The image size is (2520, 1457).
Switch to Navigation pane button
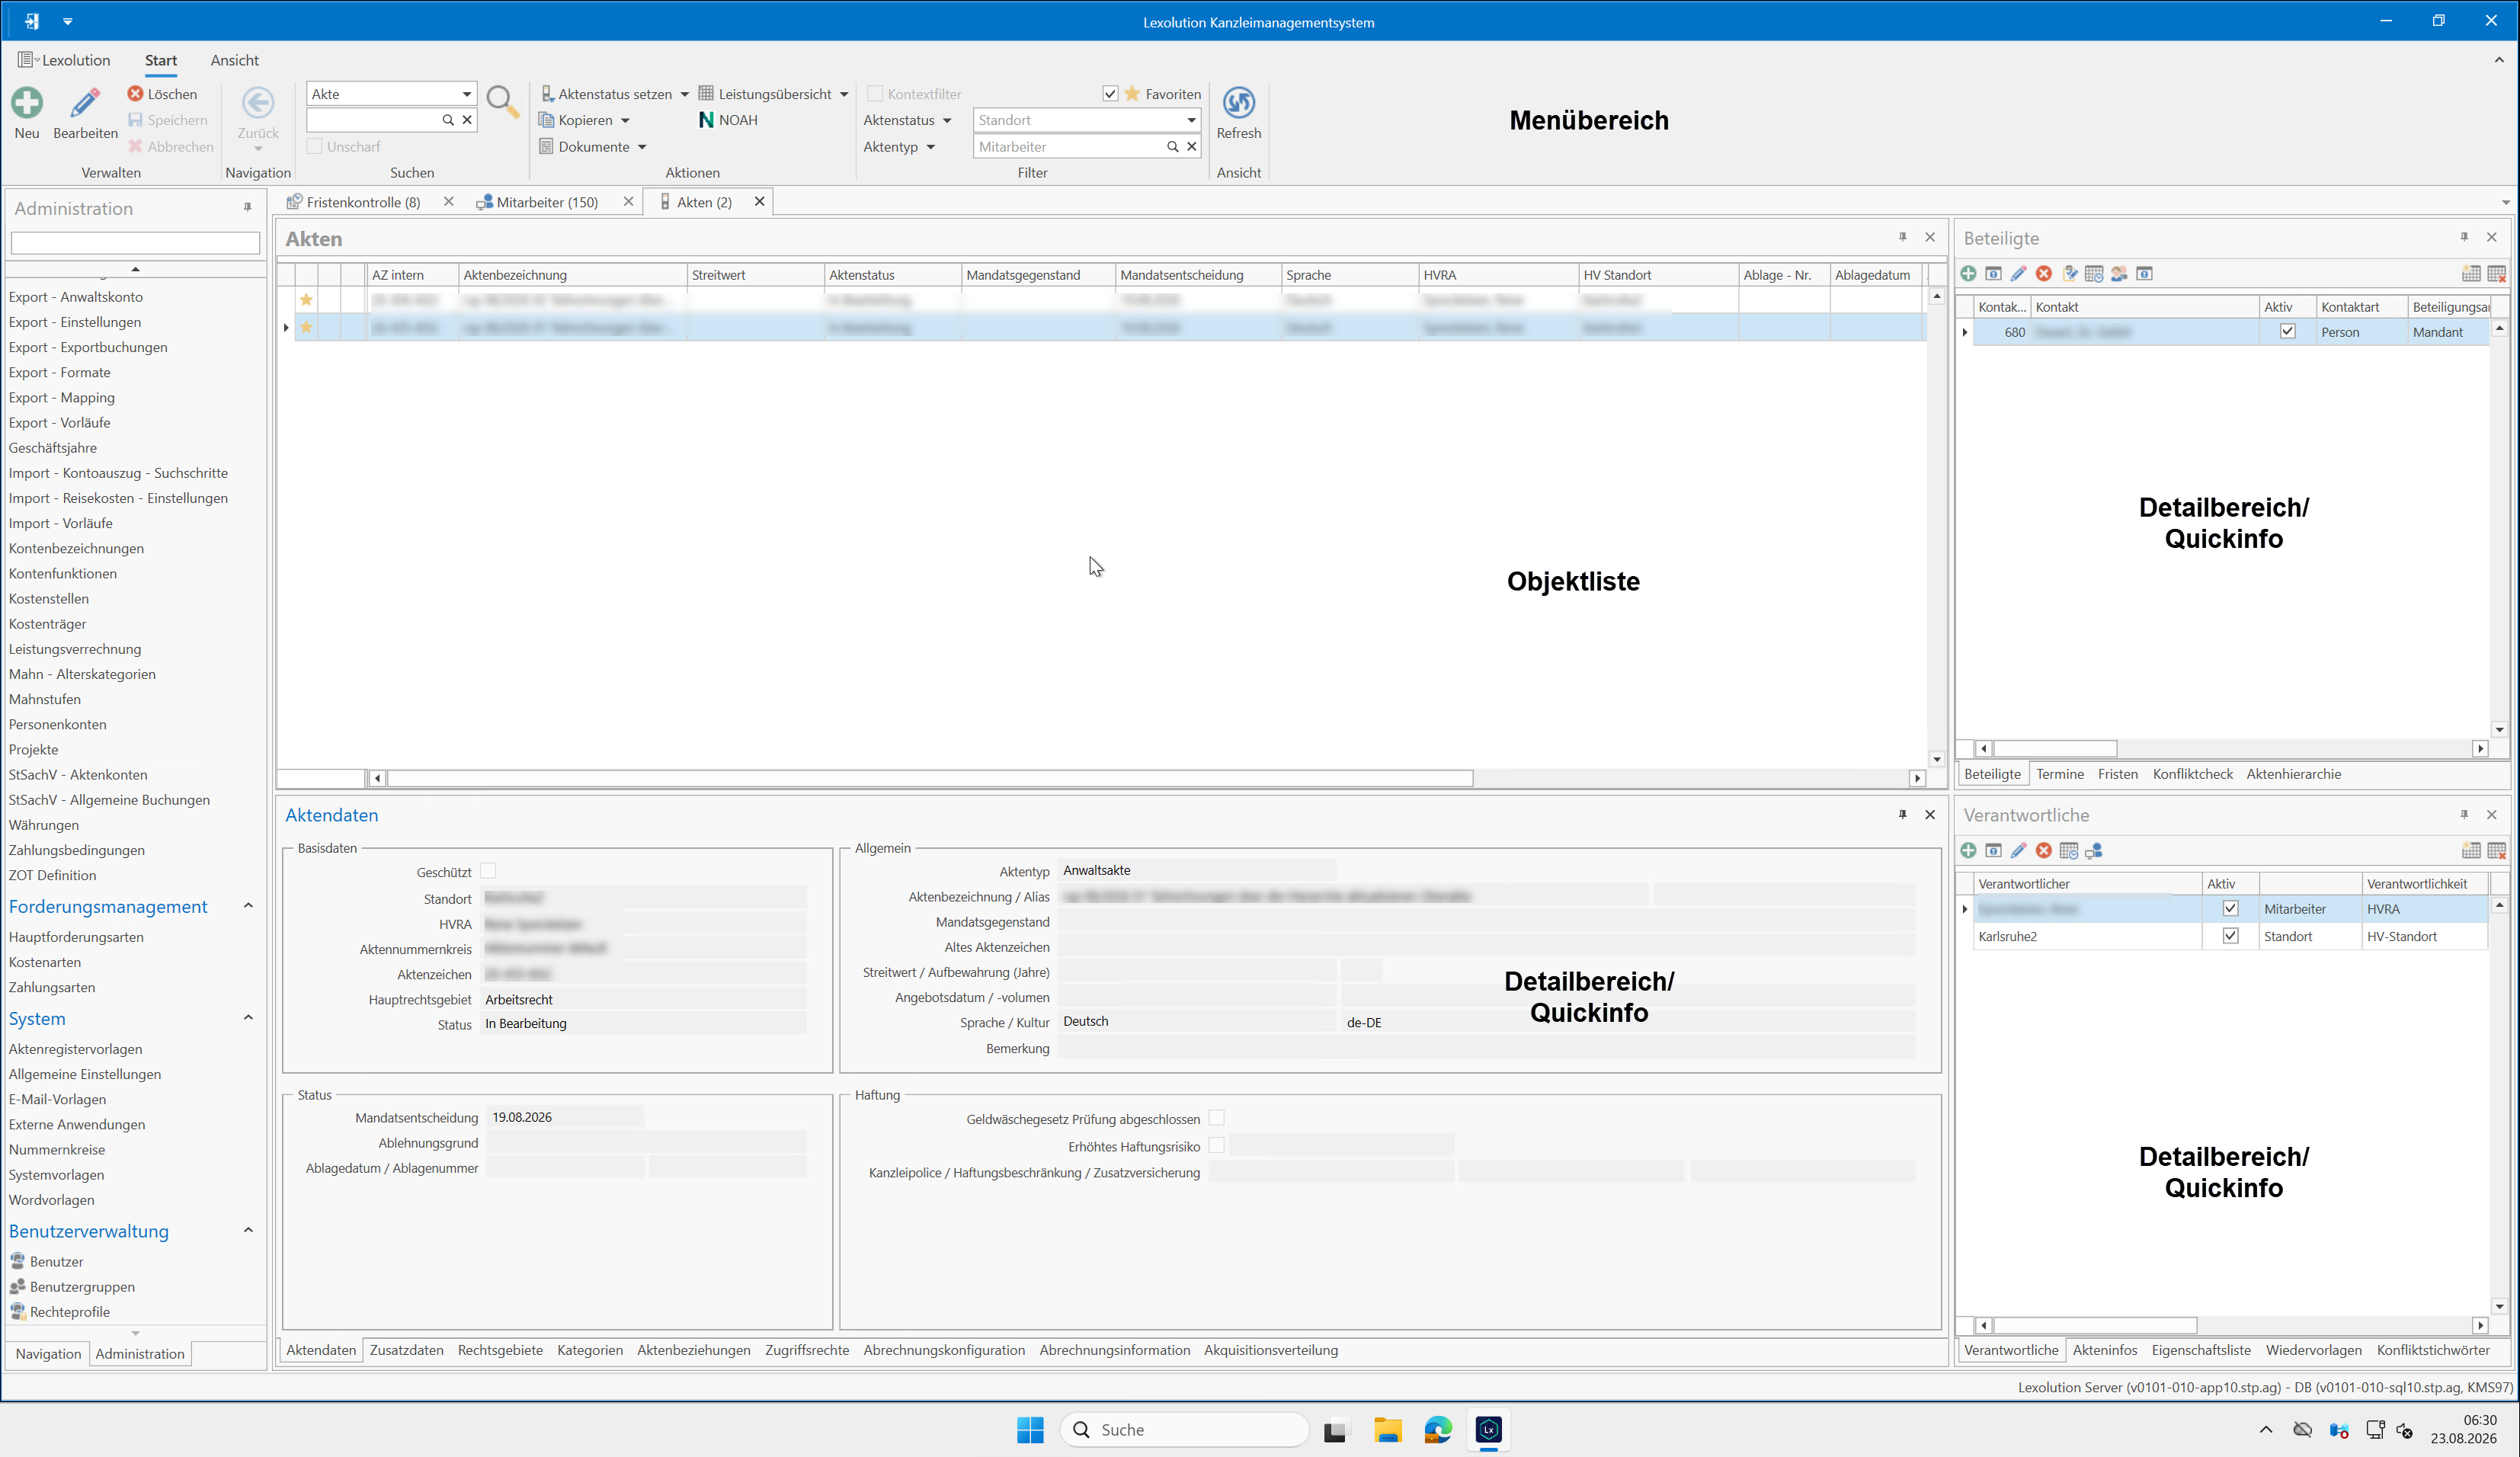pos(48,1354)
